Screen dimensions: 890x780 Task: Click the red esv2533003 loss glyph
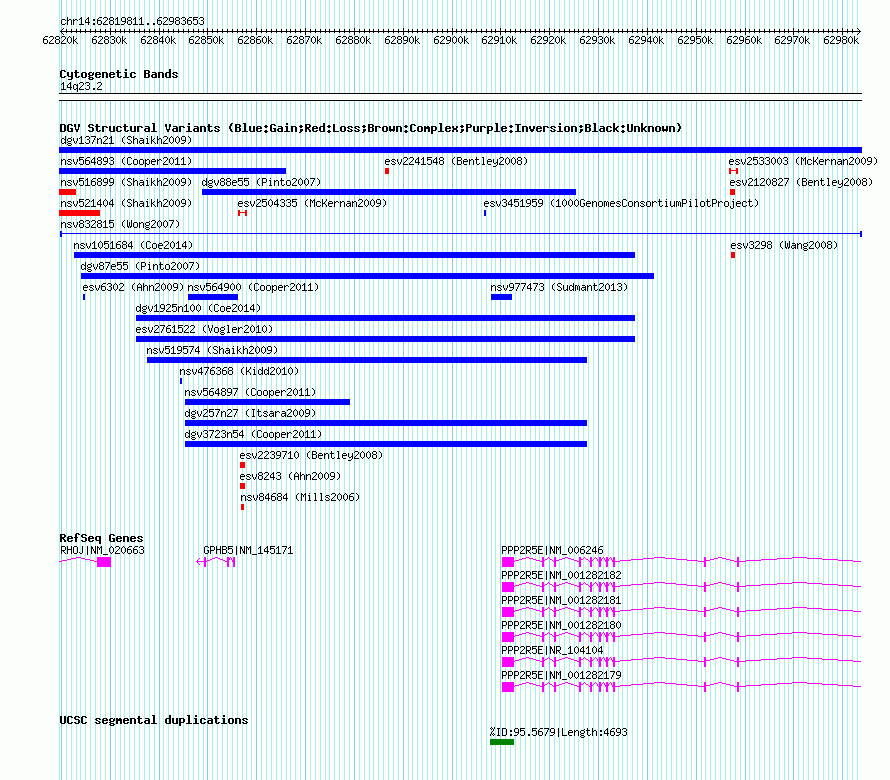click(x=733, y=171)
